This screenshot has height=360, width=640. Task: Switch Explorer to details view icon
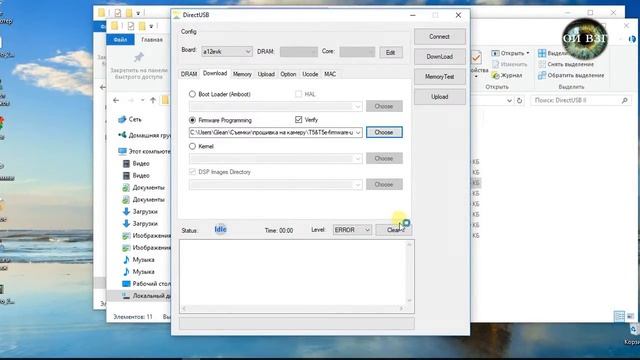pyautogui.click(x=619, y=316)
